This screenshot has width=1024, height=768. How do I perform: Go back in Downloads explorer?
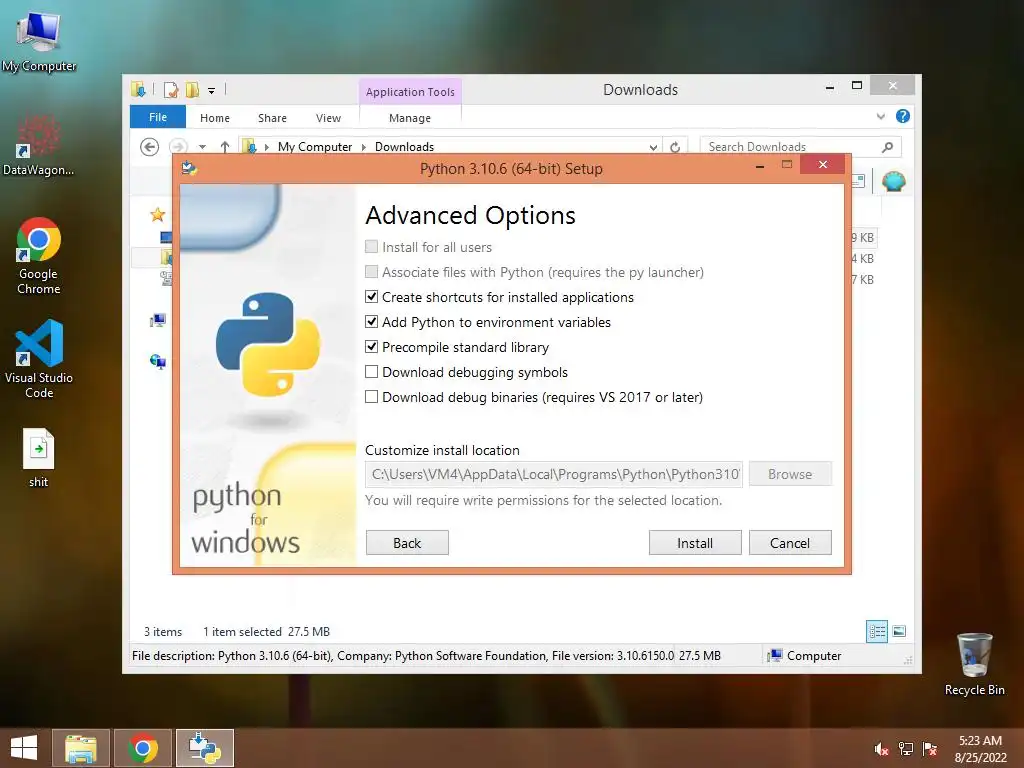pyautogui.click(x=150, y=147)
